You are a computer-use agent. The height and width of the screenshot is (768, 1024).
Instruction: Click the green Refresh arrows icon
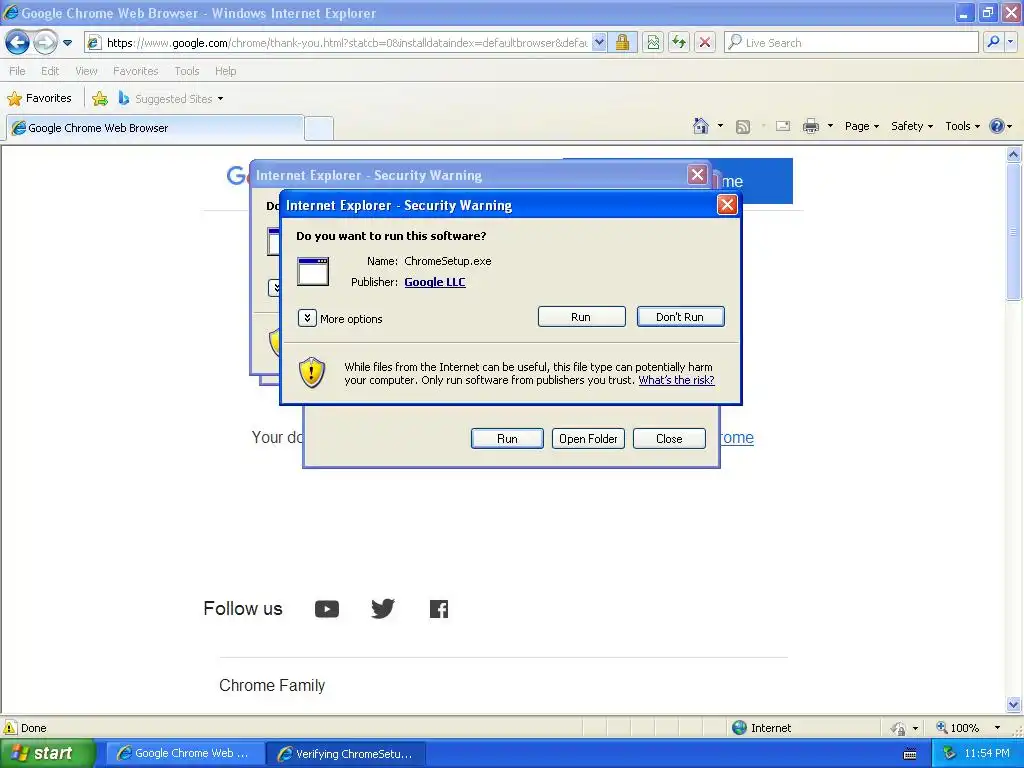pos(679,42)
